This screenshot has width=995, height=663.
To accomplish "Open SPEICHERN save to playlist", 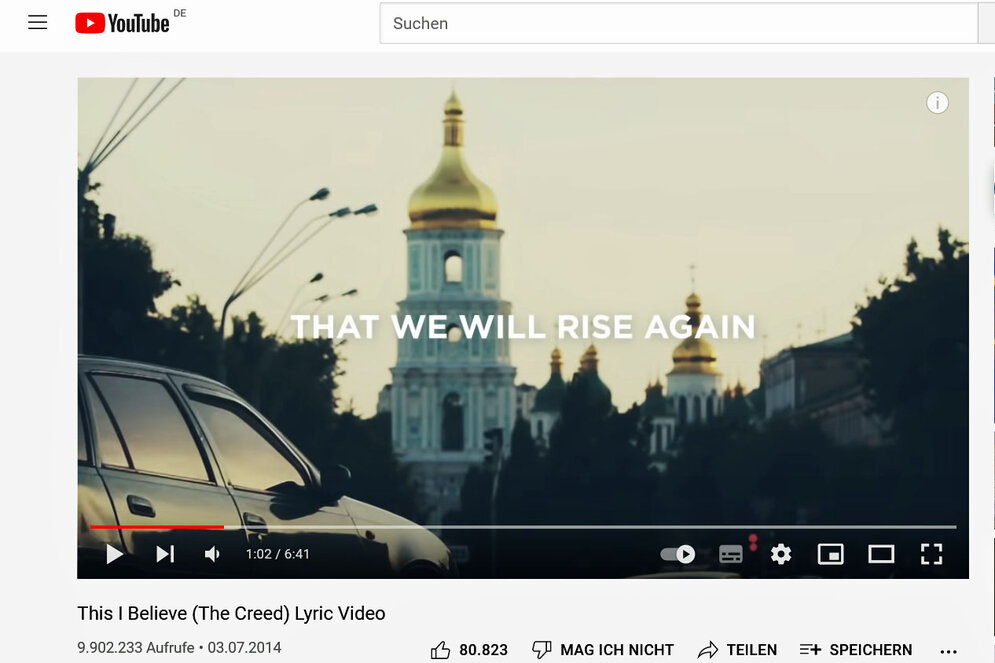I will click(x=856, y=650).
